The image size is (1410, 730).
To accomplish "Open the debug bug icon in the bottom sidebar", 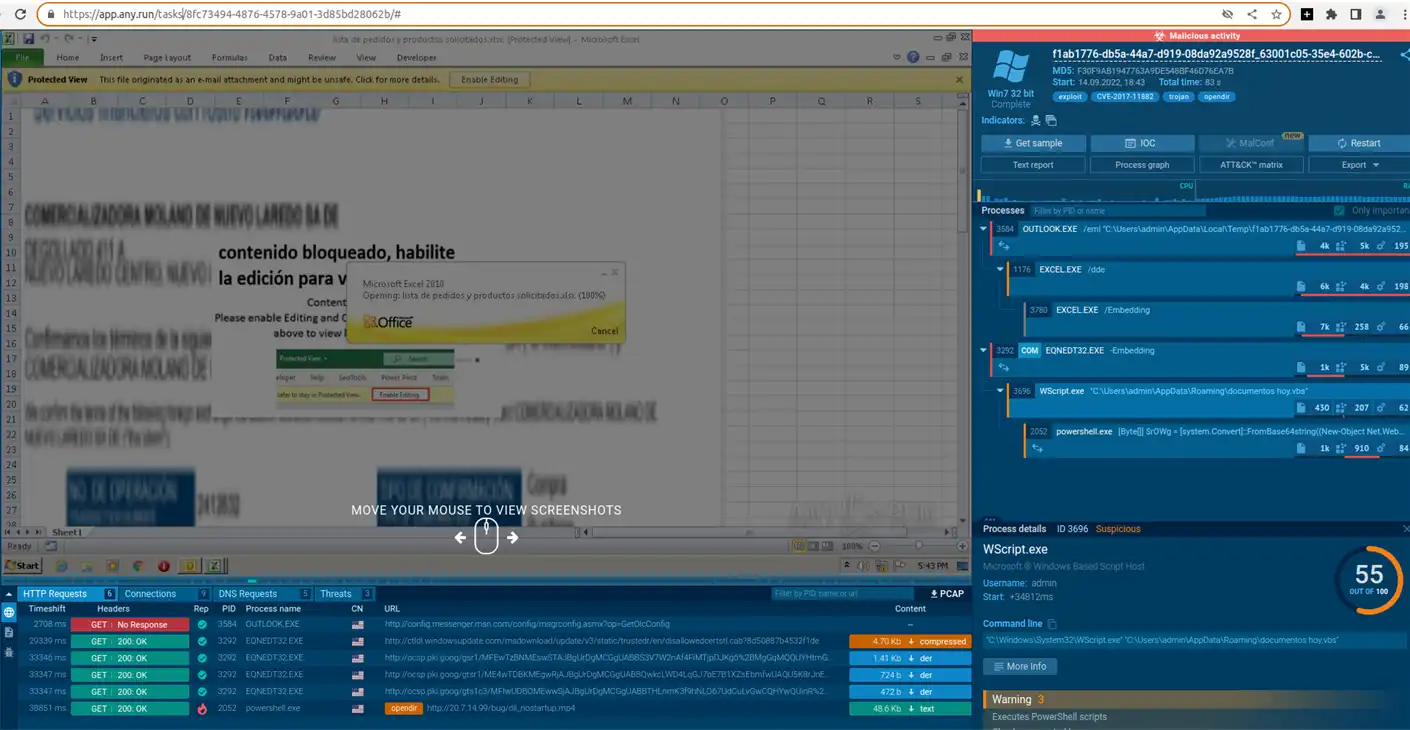I will [9, 652].
